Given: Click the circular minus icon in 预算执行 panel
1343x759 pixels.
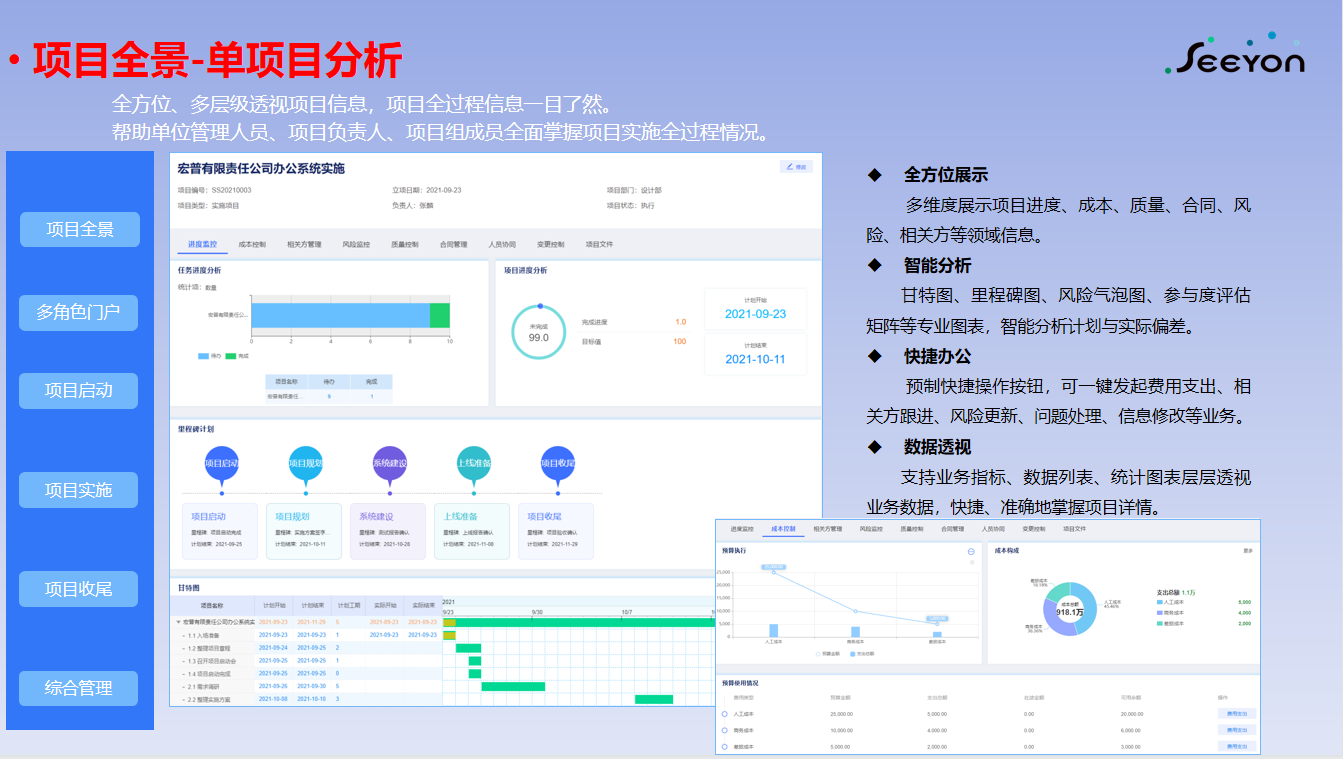Looking at the screenshot, I should coord(971,551).
